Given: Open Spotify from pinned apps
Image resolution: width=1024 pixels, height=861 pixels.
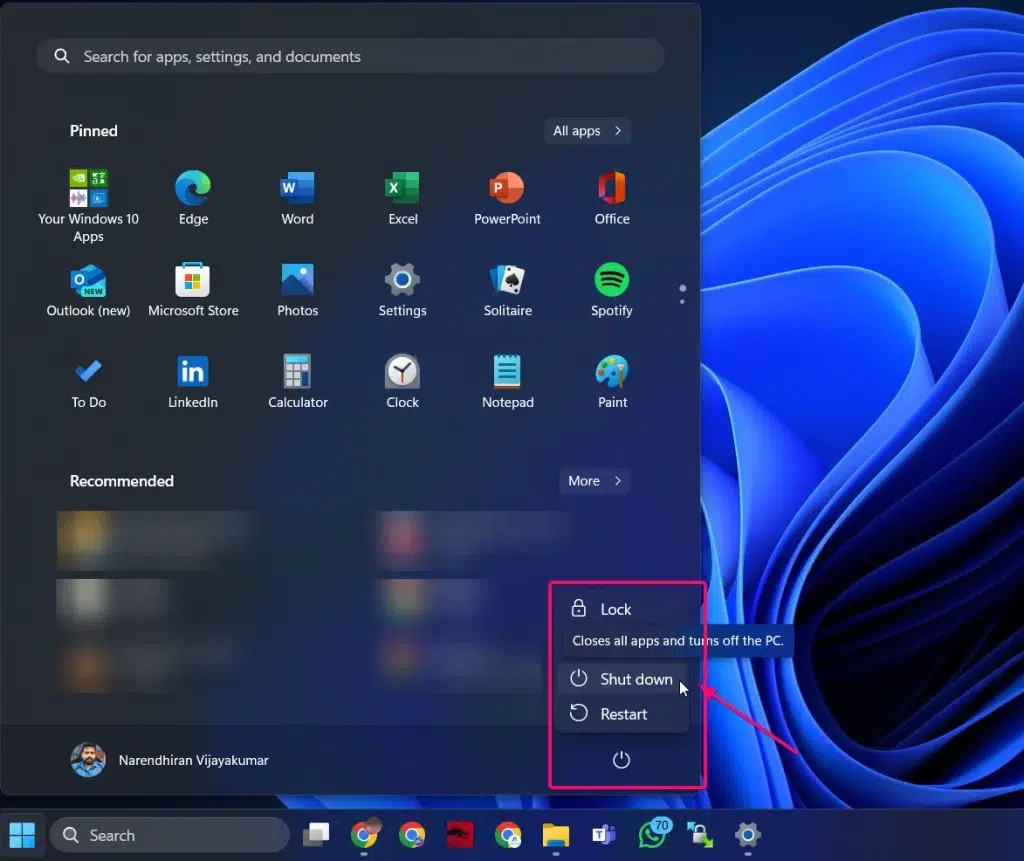Looking at the screenshot, I should coord(612,289).
